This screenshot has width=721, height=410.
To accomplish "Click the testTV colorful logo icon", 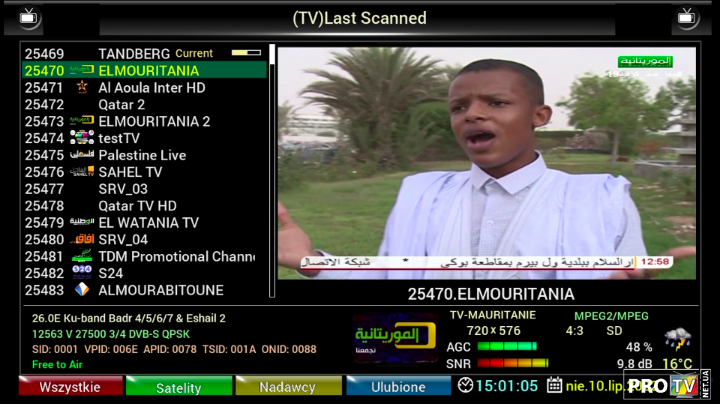I will click(82, 138).
